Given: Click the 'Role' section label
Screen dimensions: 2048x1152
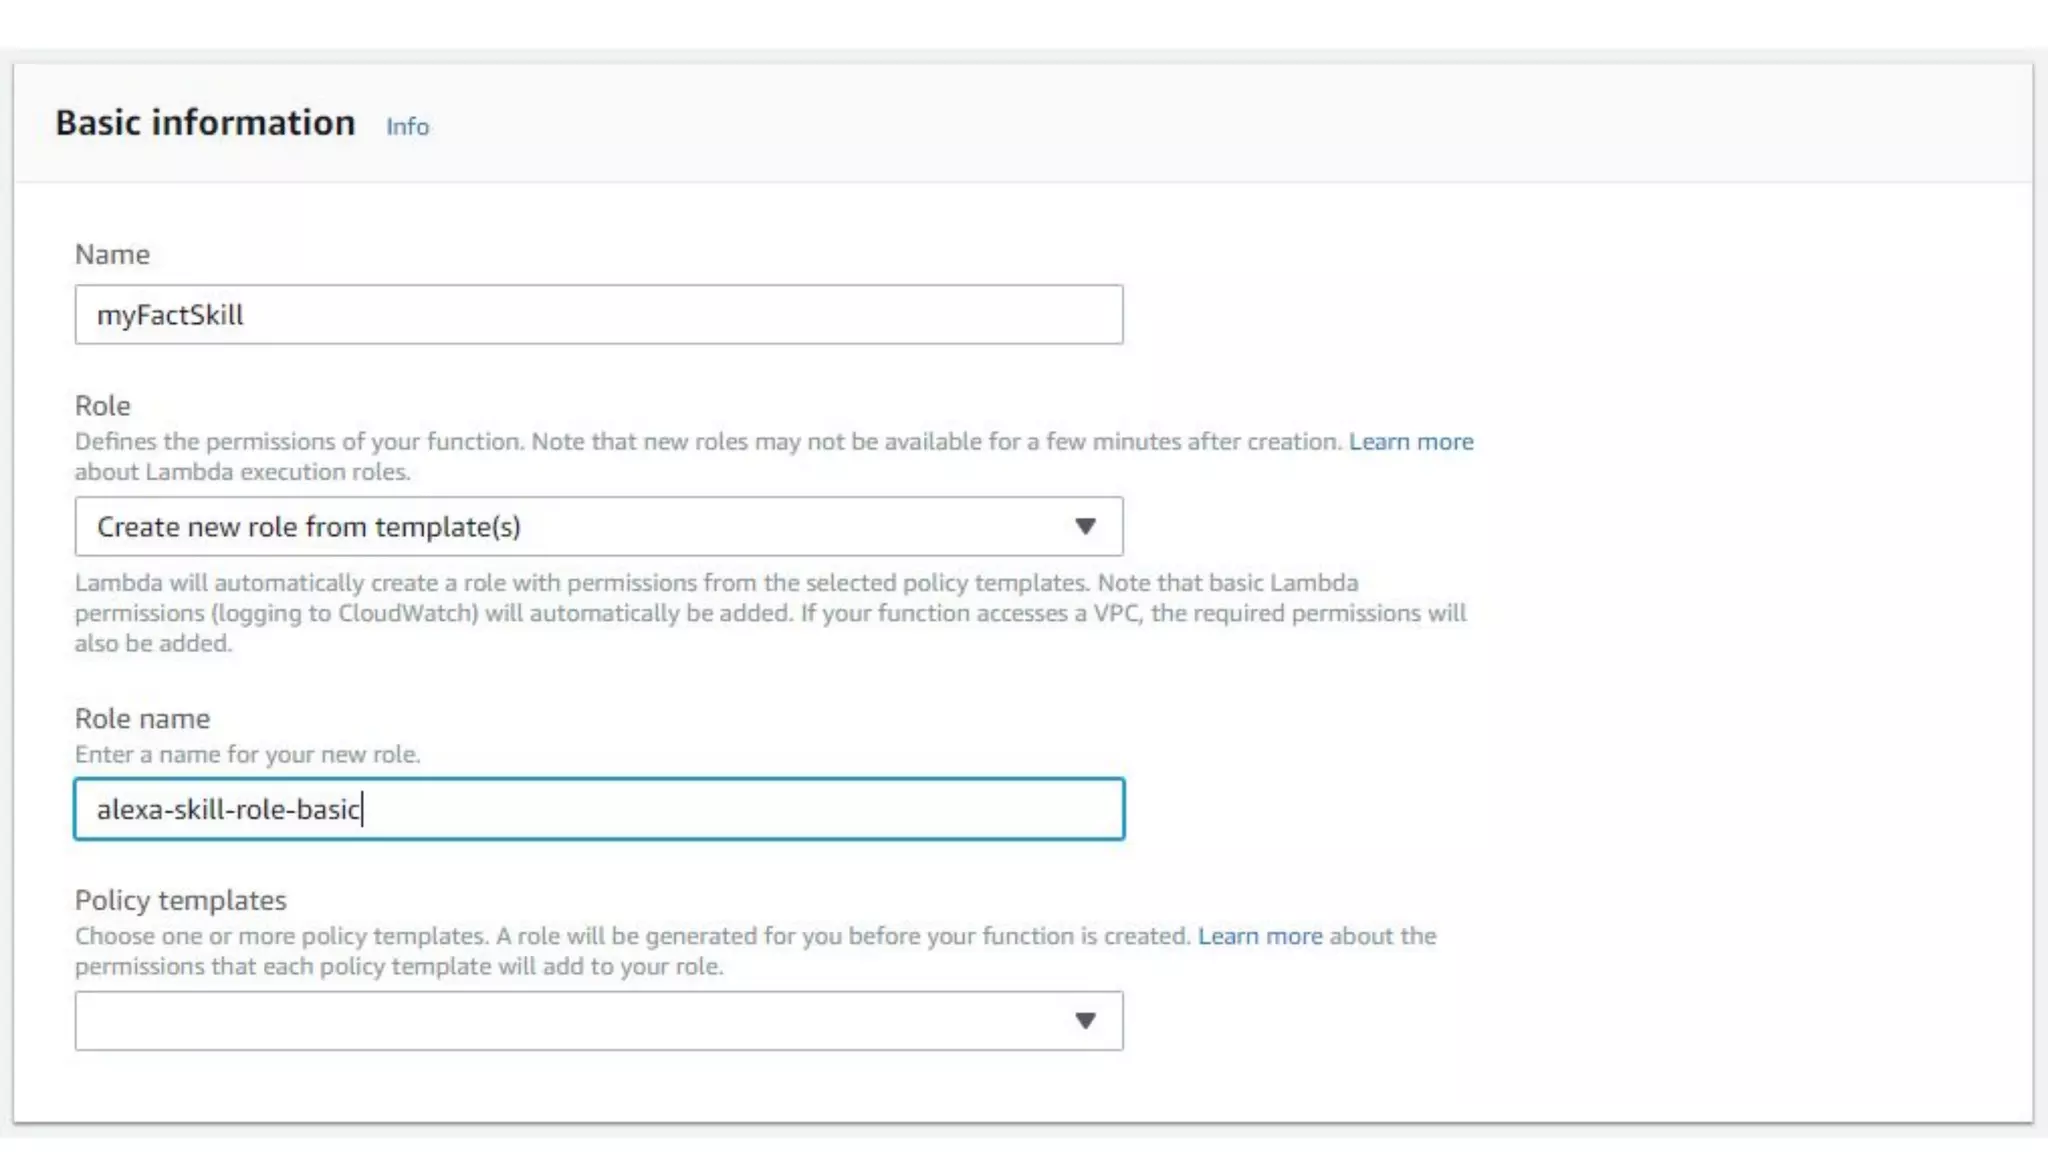Looking at the screenshot, I should [x=102, y=406].
